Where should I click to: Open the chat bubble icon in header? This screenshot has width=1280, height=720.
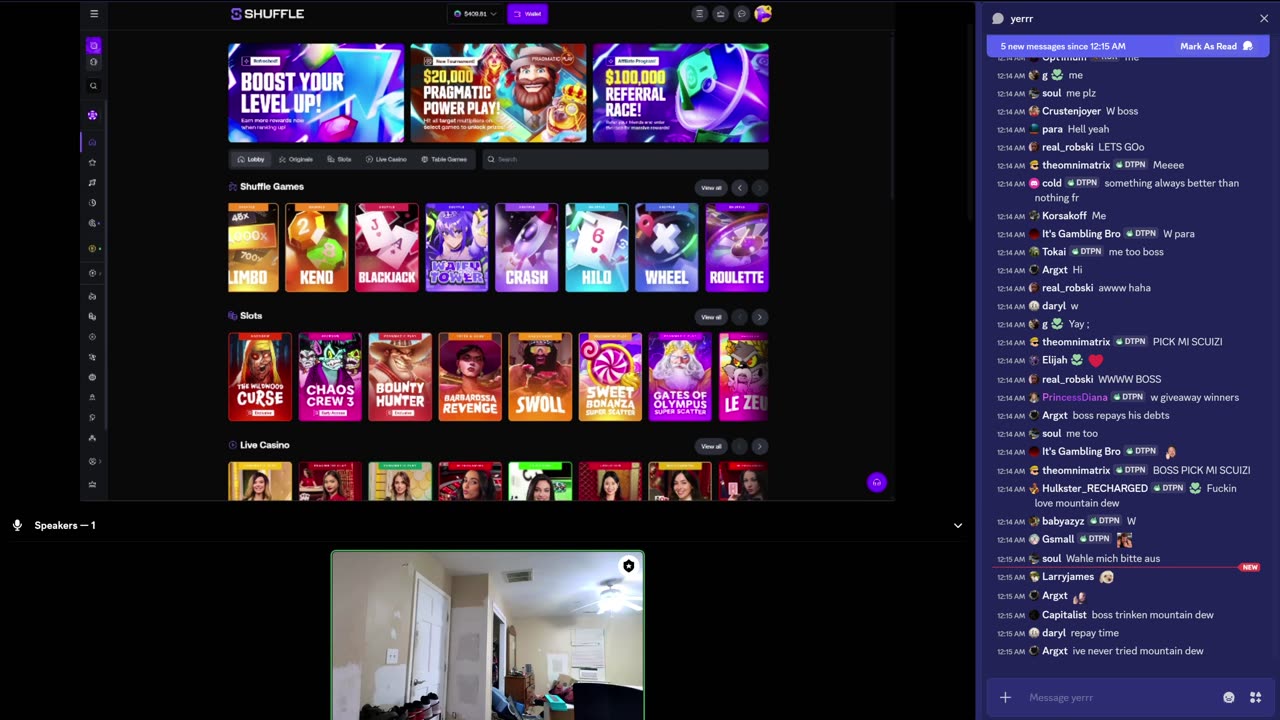click(x=742, y=14)
